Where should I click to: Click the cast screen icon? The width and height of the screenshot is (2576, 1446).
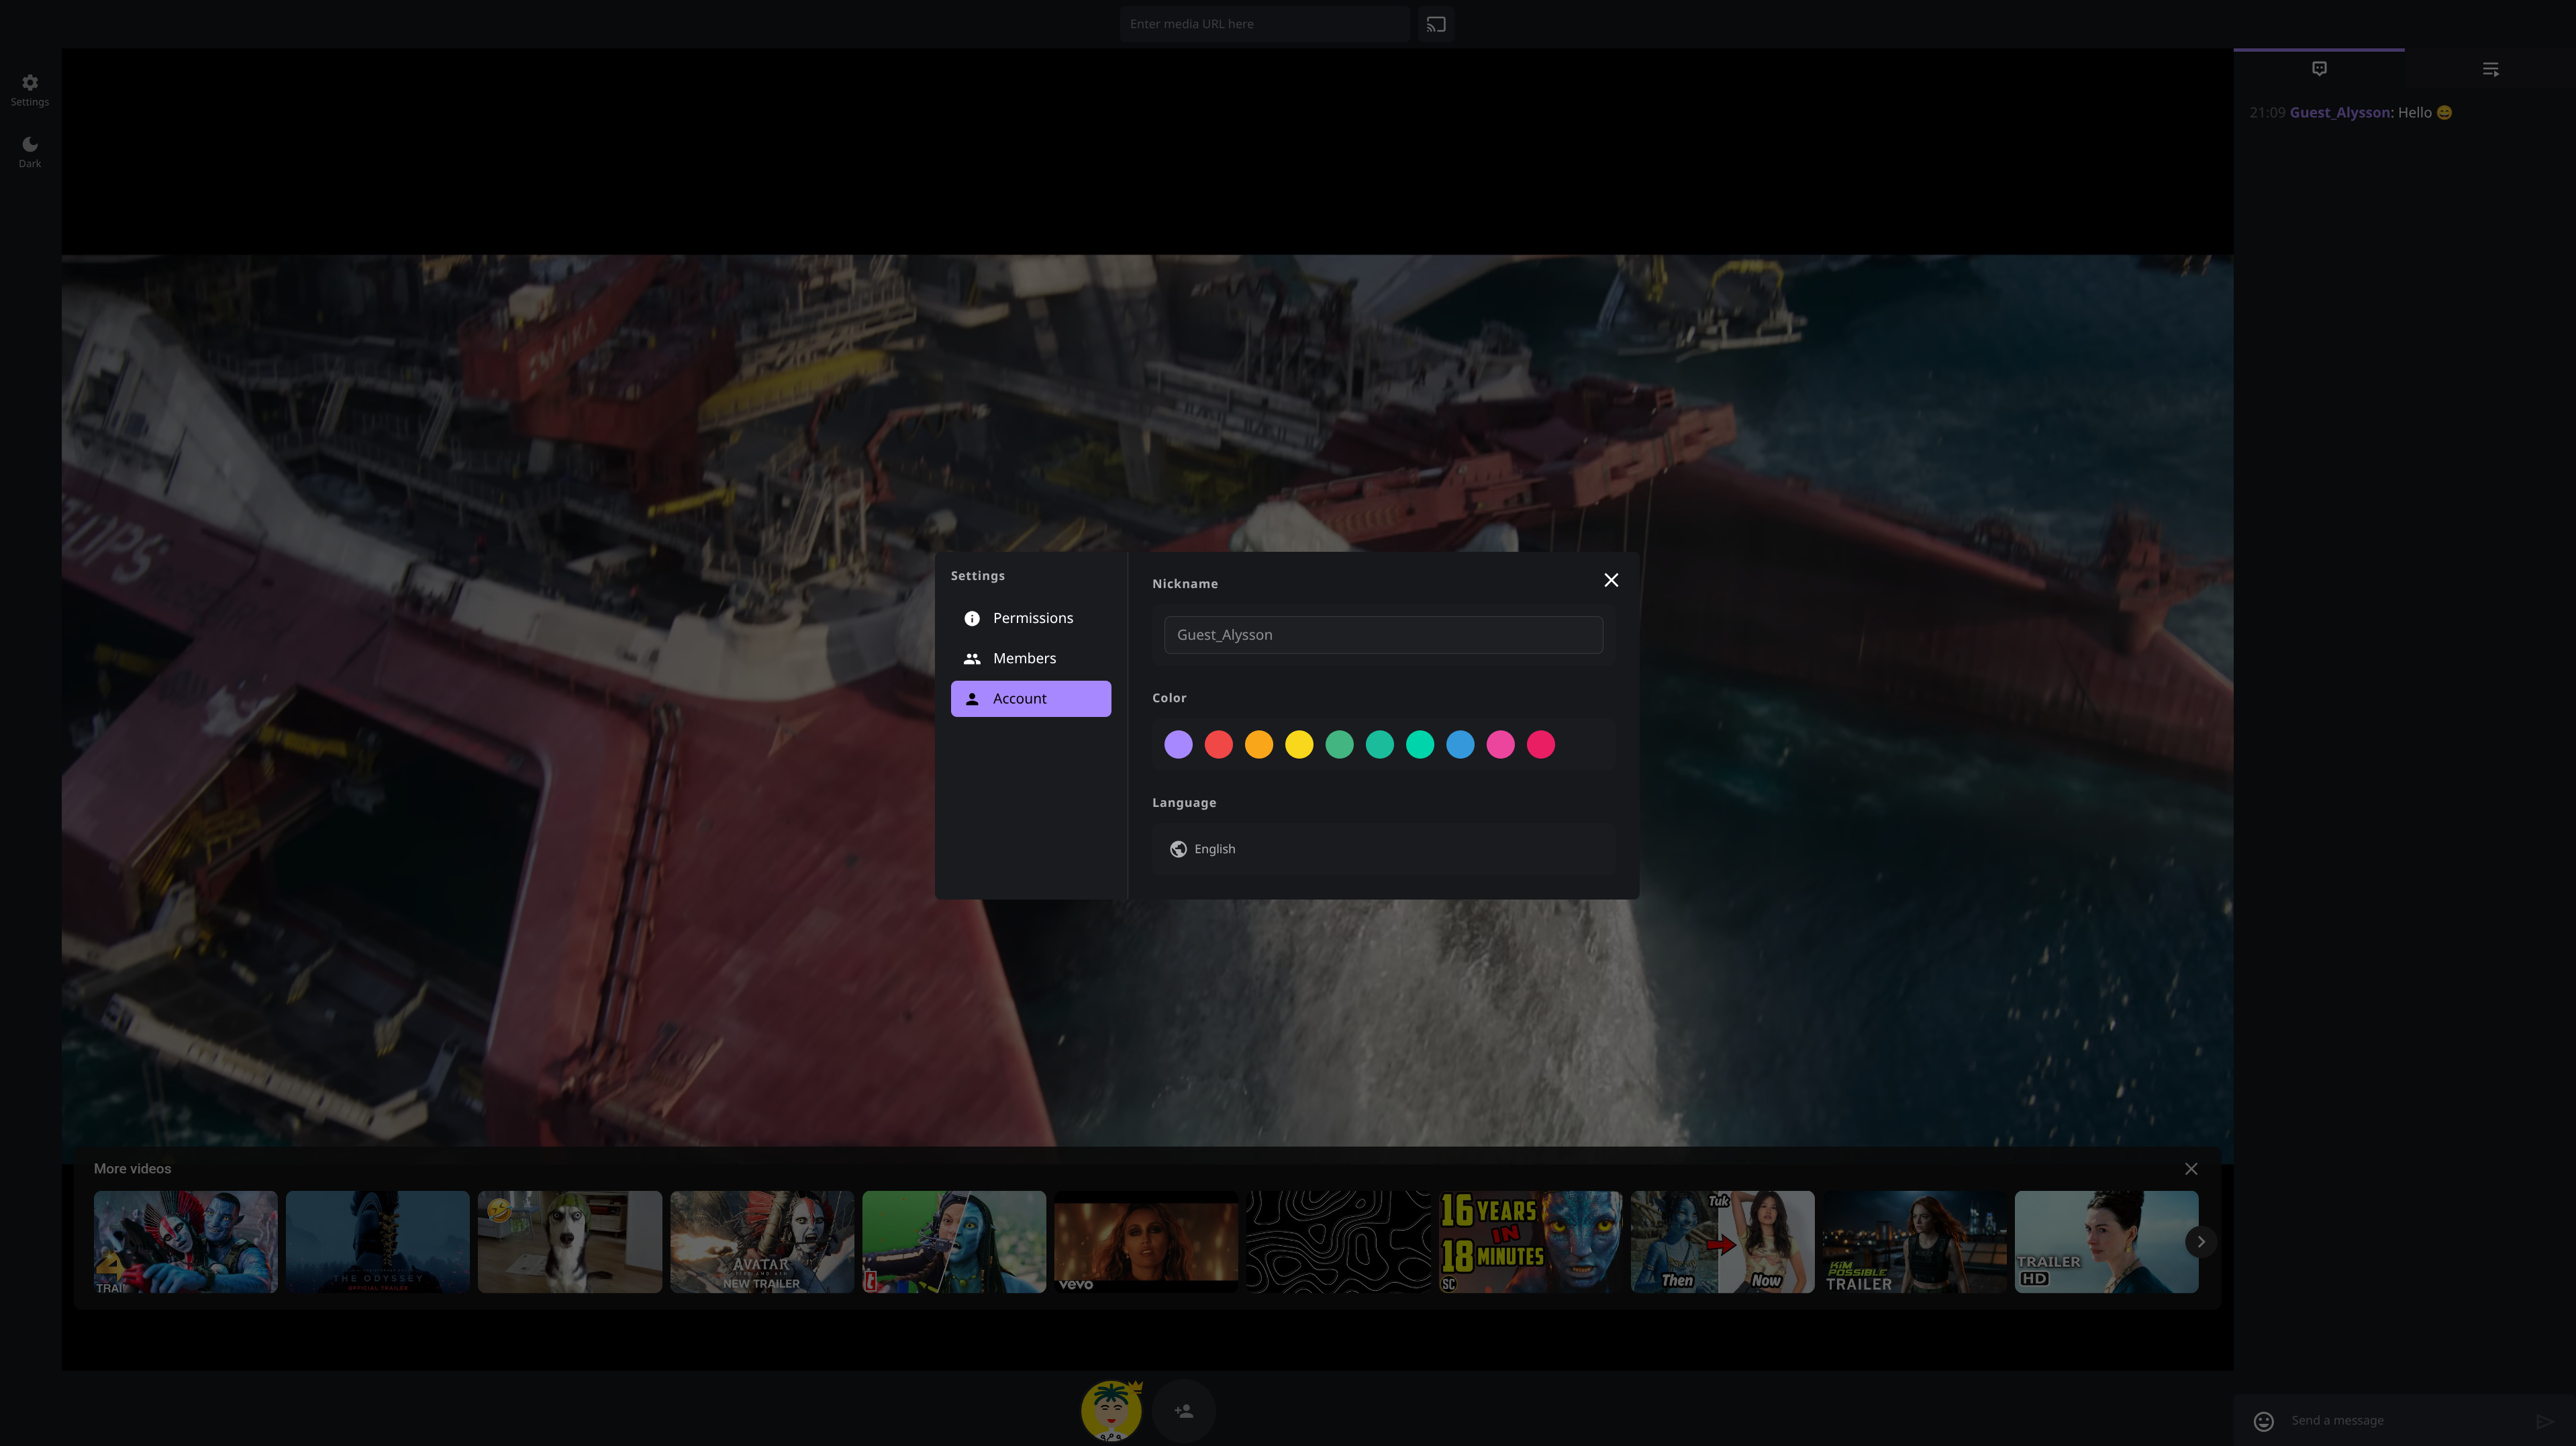tap(1436, 24)
